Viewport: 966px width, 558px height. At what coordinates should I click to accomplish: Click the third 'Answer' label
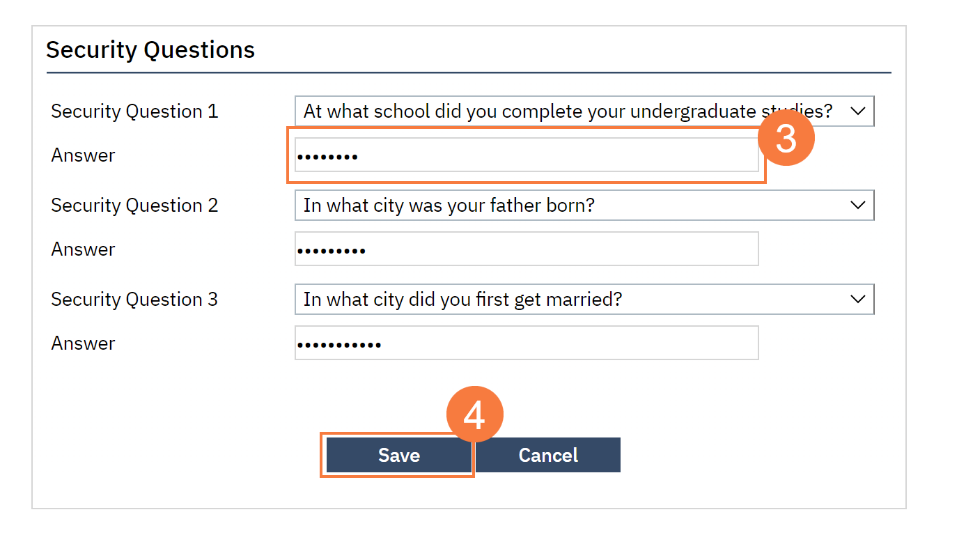(83, 344)
